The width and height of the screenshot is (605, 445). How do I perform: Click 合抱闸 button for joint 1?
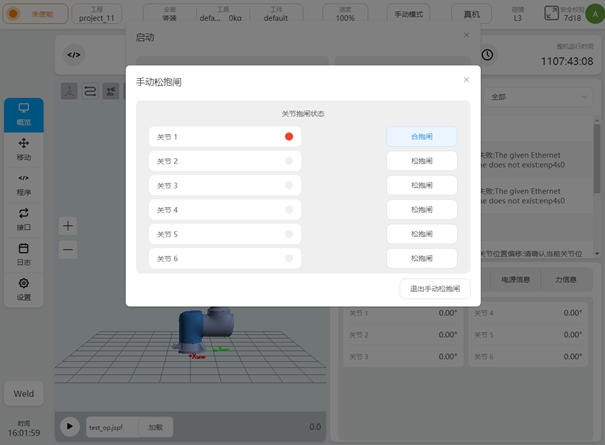421,137
